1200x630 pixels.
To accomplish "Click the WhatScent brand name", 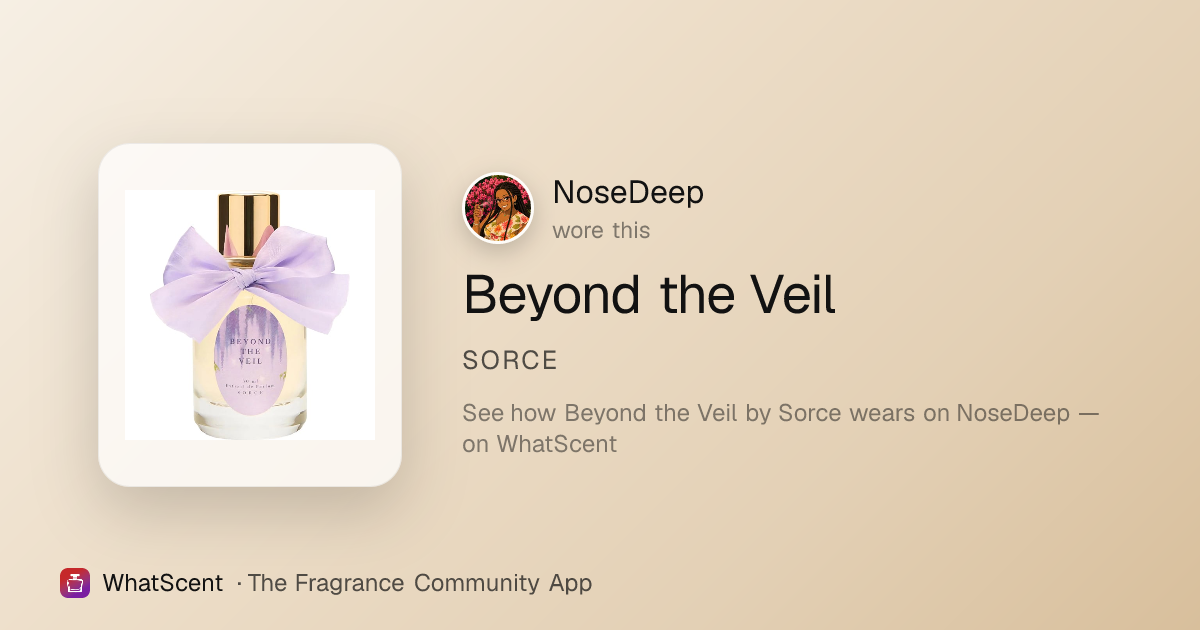I will (162, 583).
